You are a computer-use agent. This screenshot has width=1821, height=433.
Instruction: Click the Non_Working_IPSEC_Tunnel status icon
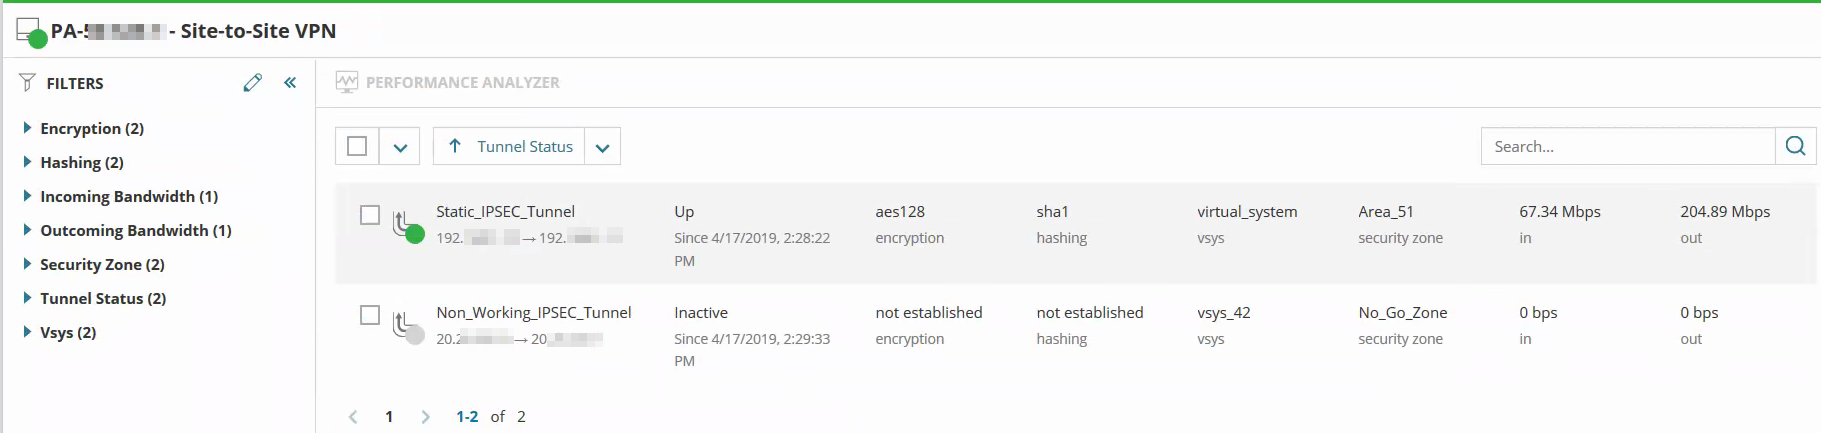point(406,327)
